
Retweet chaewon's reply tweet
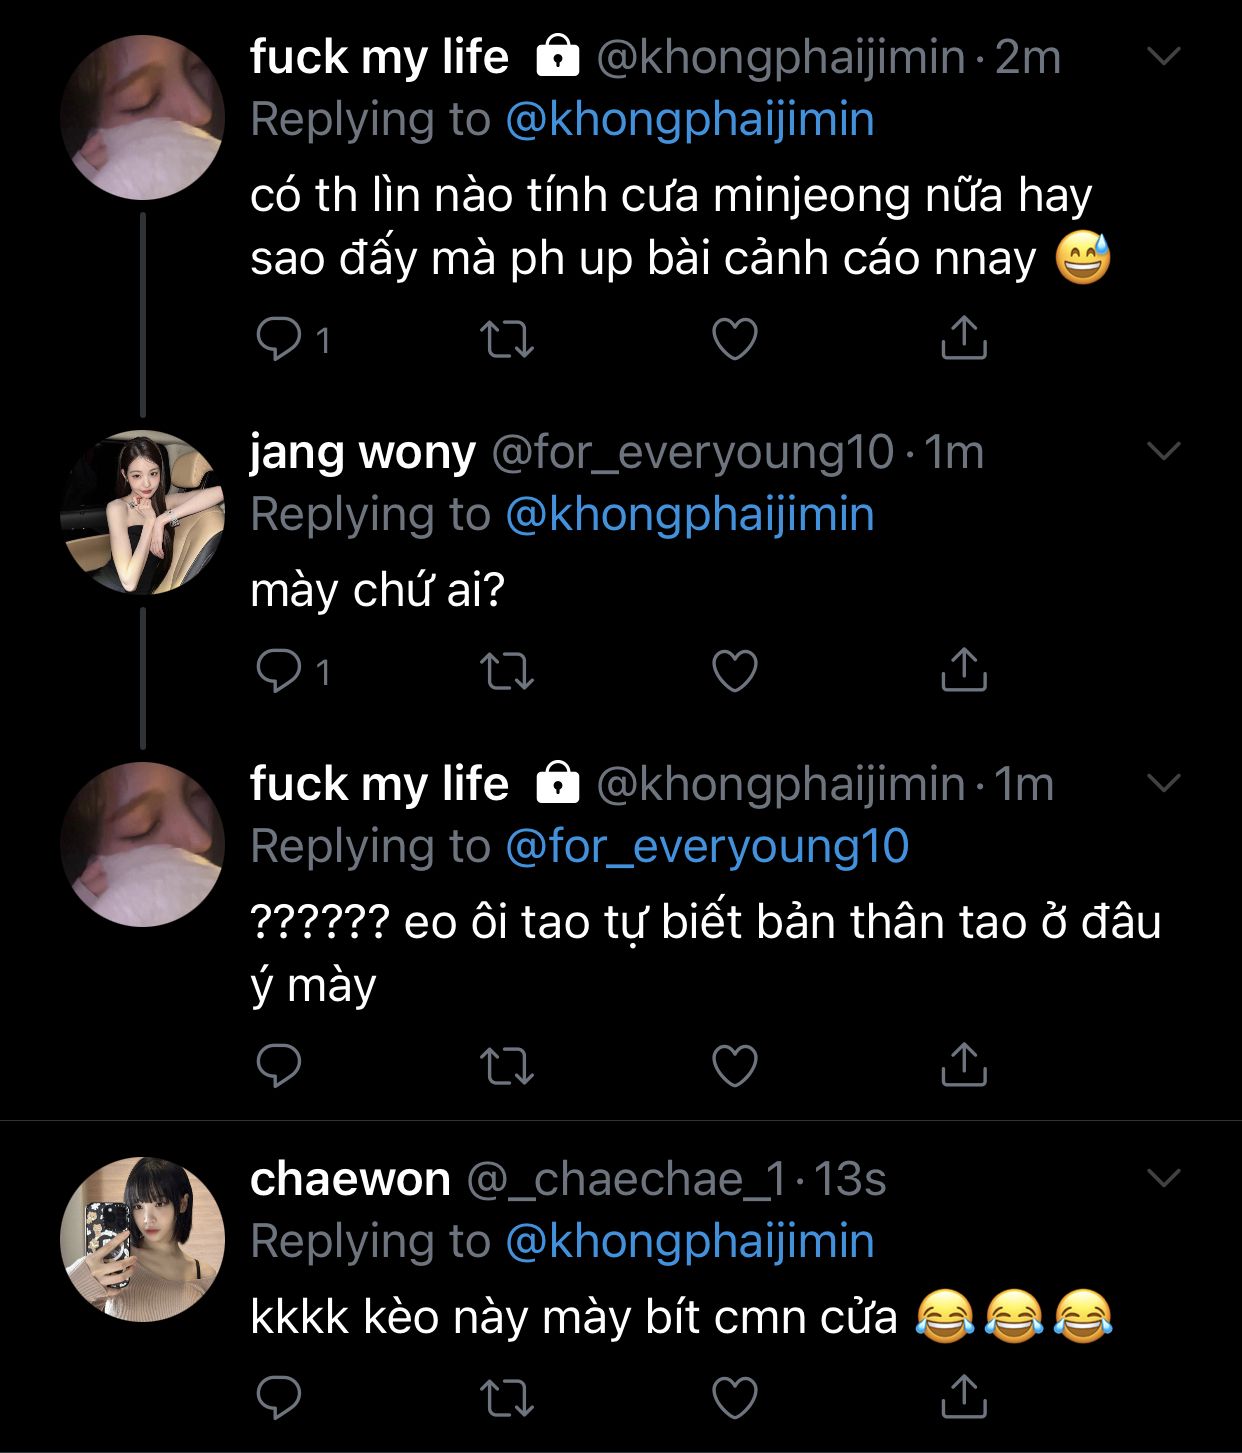tap(507, 1397)
